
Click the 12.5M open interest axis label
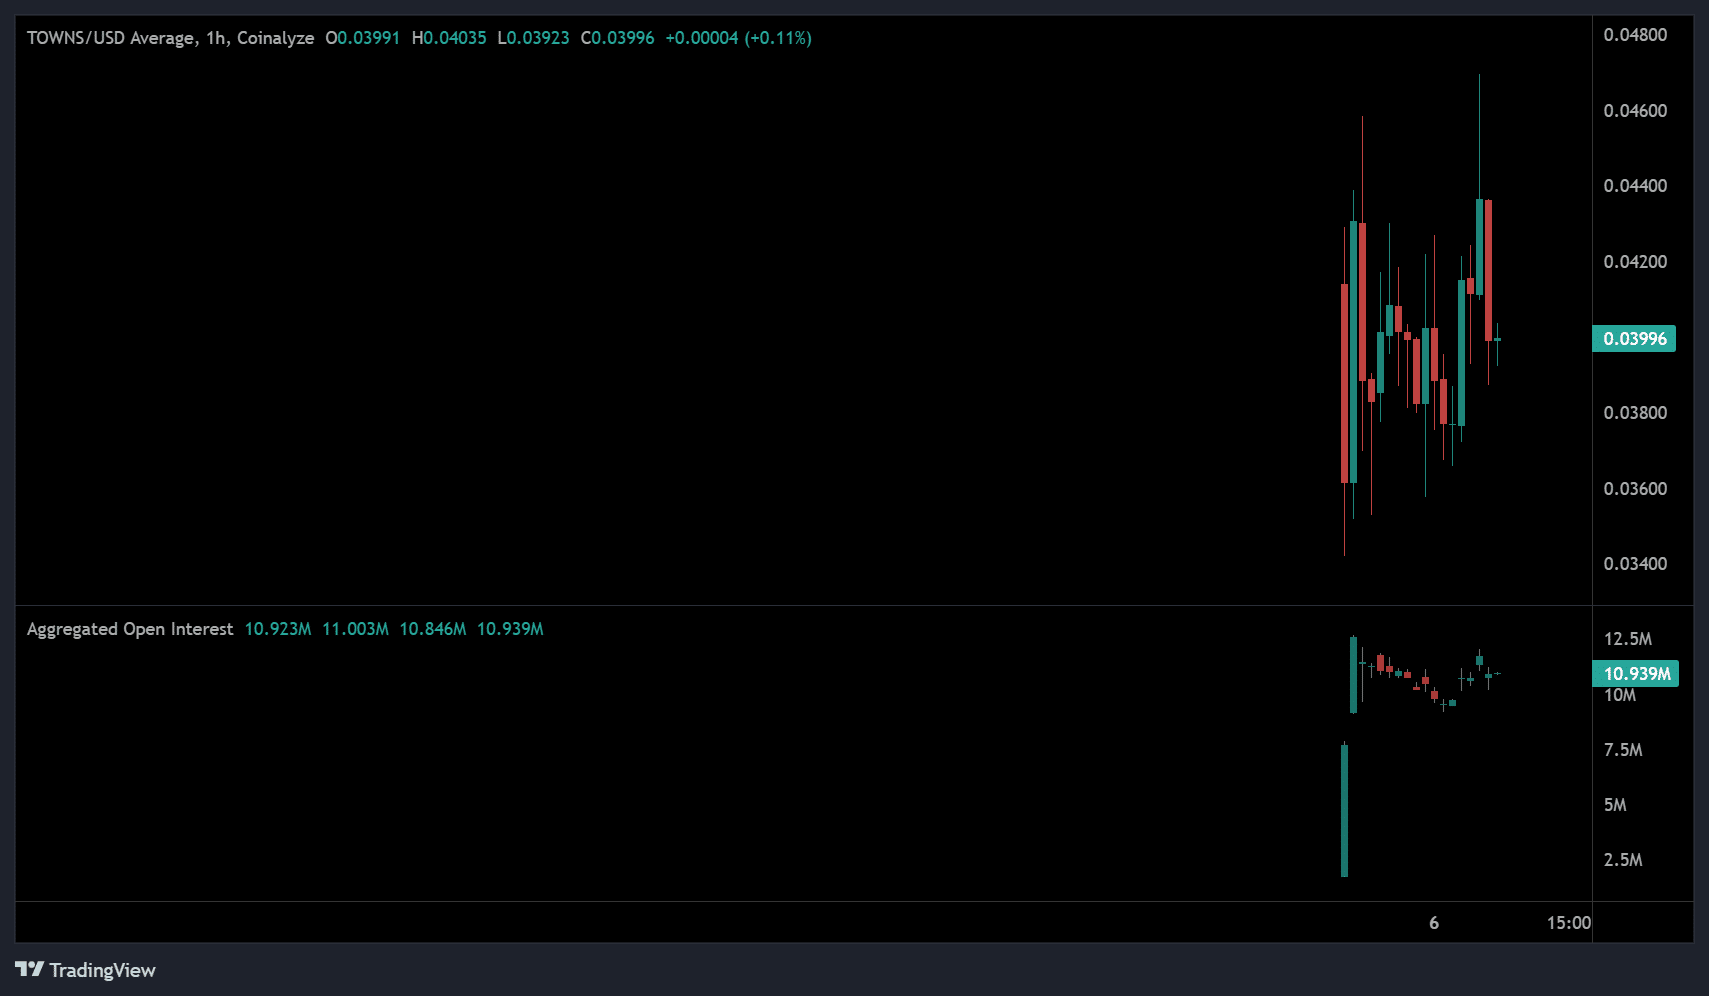1627,639
